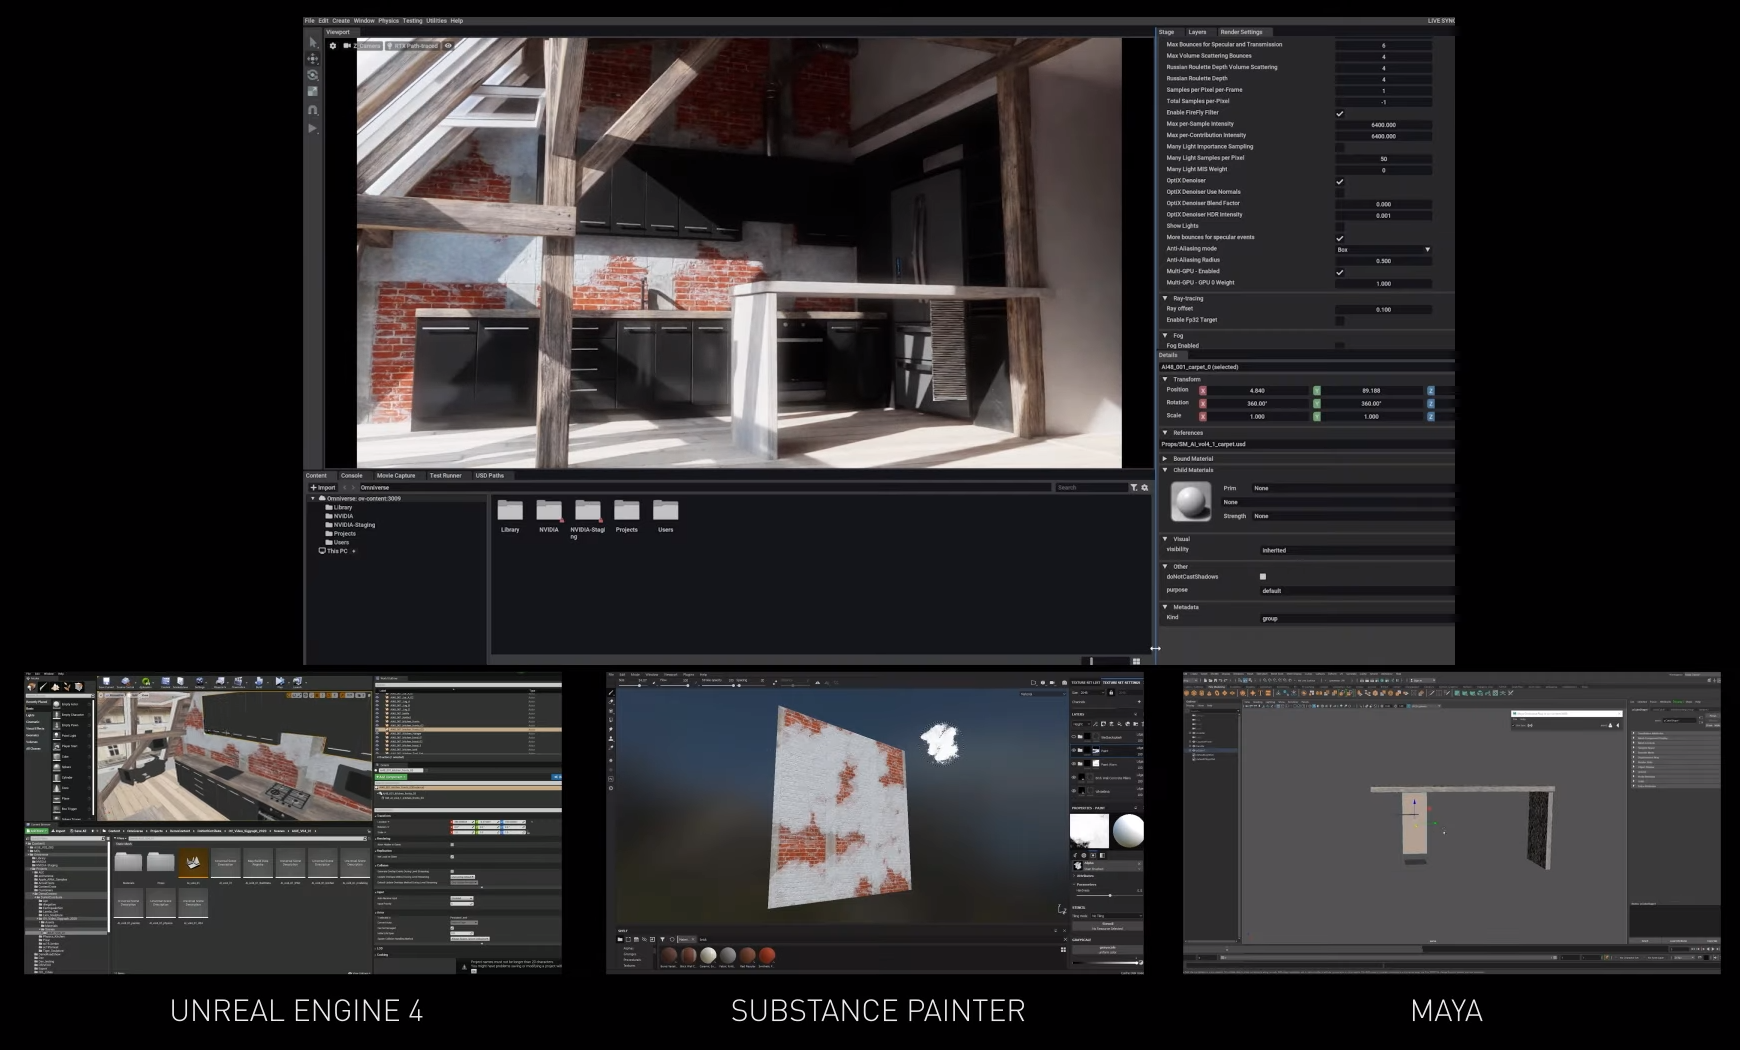This screenshot has height=1050, width=1740.
Task: Click the white material sphere in Substance Painter
Action: point(1128,830)
